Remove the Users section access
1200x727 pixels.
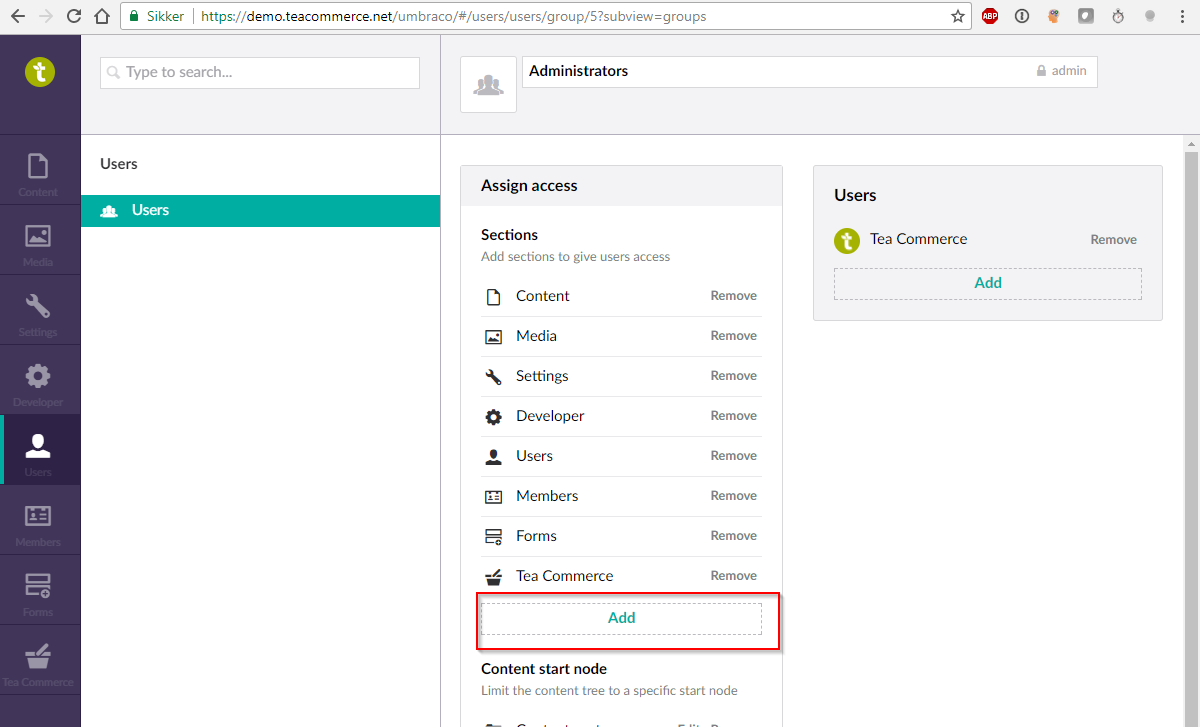734,456
